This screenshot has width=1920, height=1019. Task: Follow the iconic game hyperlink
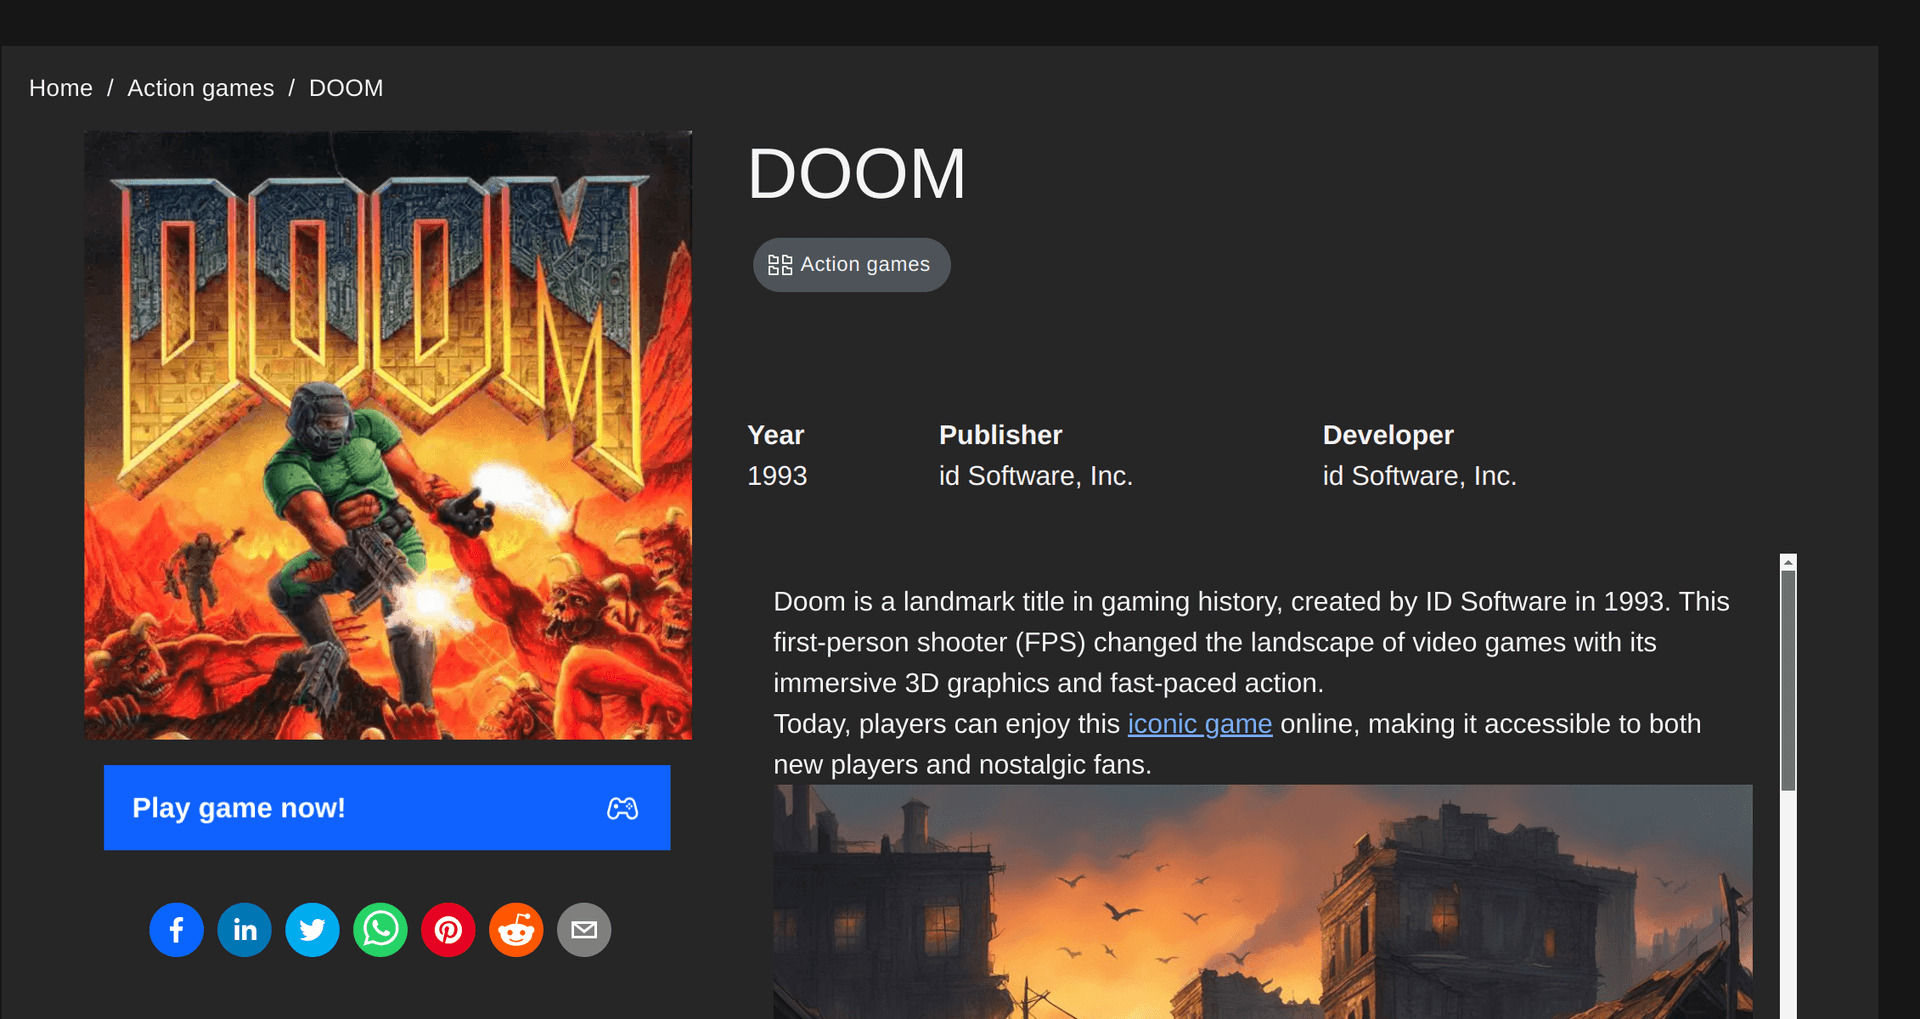pyautogui.click(x=1199, y=724)
